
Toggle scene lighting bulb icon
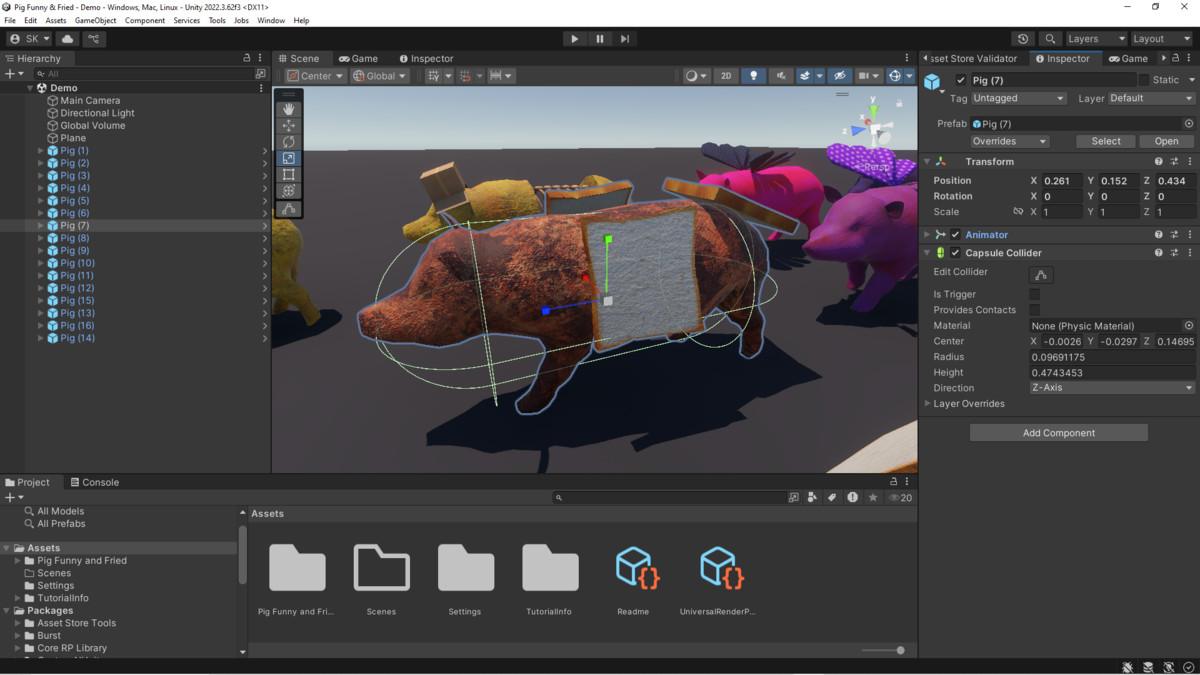(754, 76)
